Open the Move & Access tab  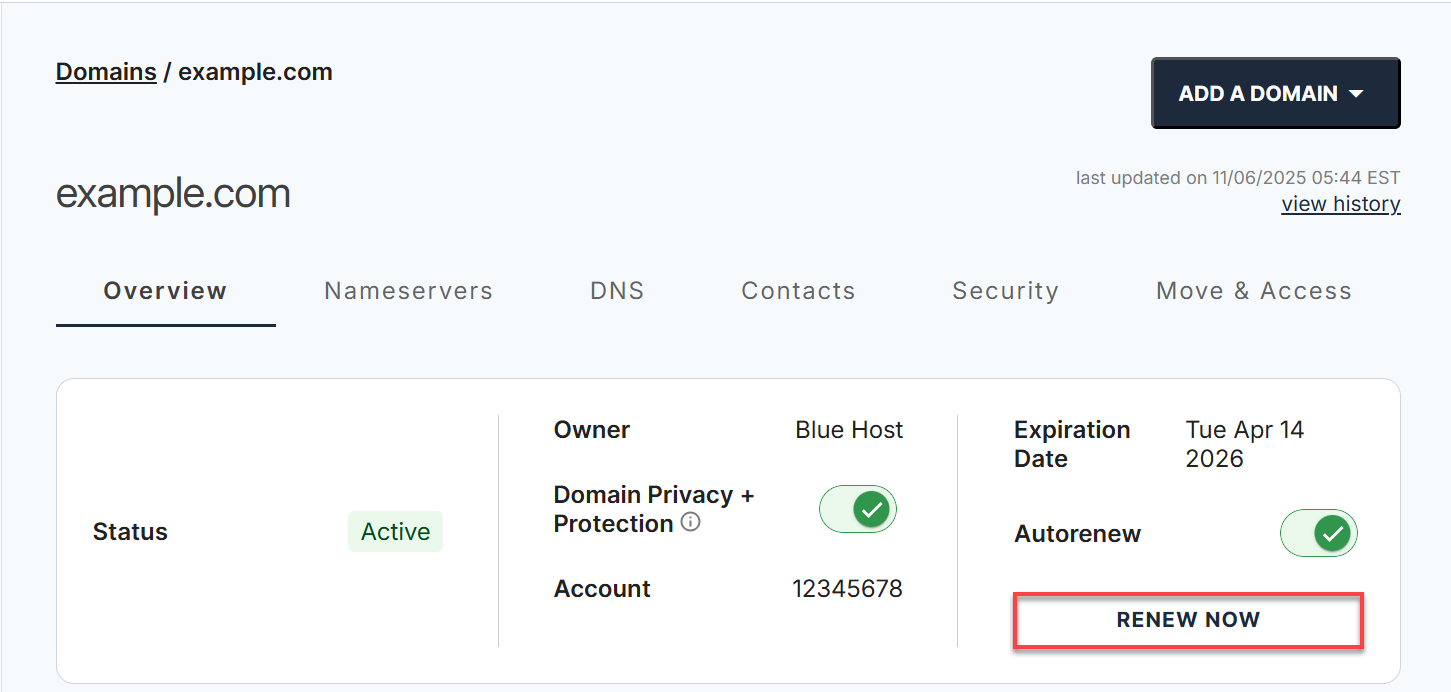point(1253,291)
